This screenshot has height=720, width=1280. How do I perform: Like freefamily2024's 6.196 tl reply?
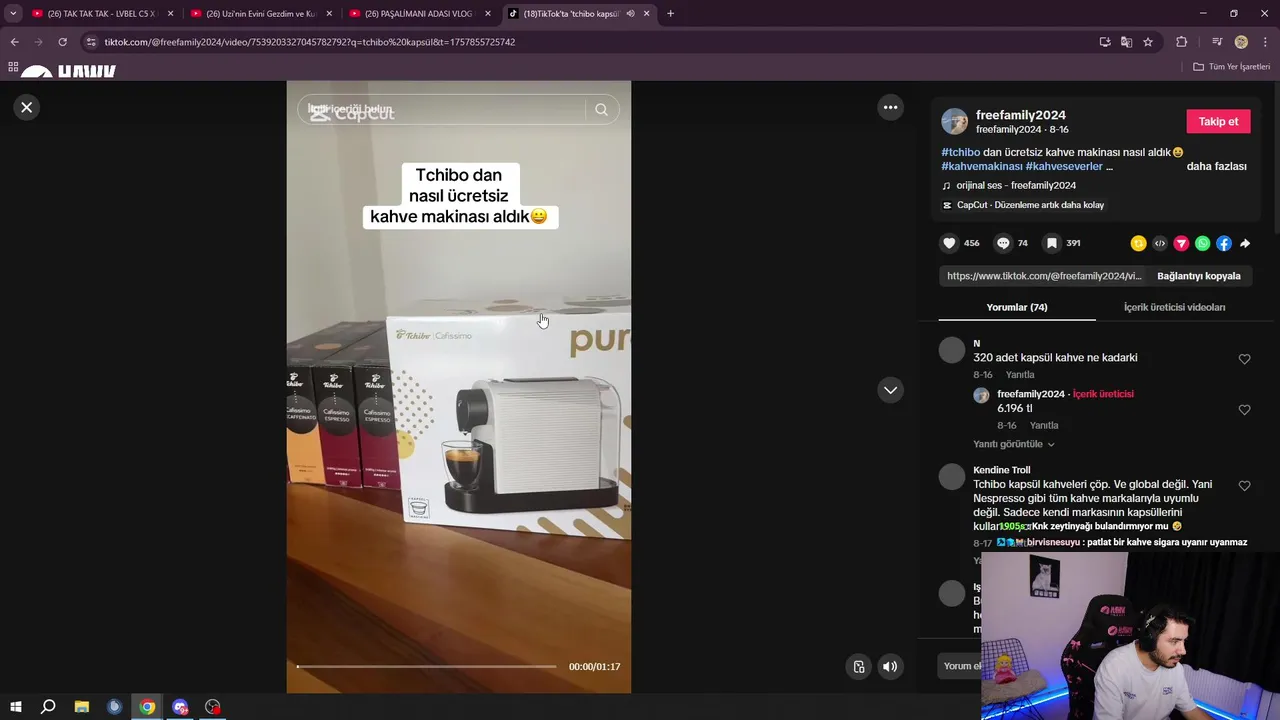tap(1244, 410)
